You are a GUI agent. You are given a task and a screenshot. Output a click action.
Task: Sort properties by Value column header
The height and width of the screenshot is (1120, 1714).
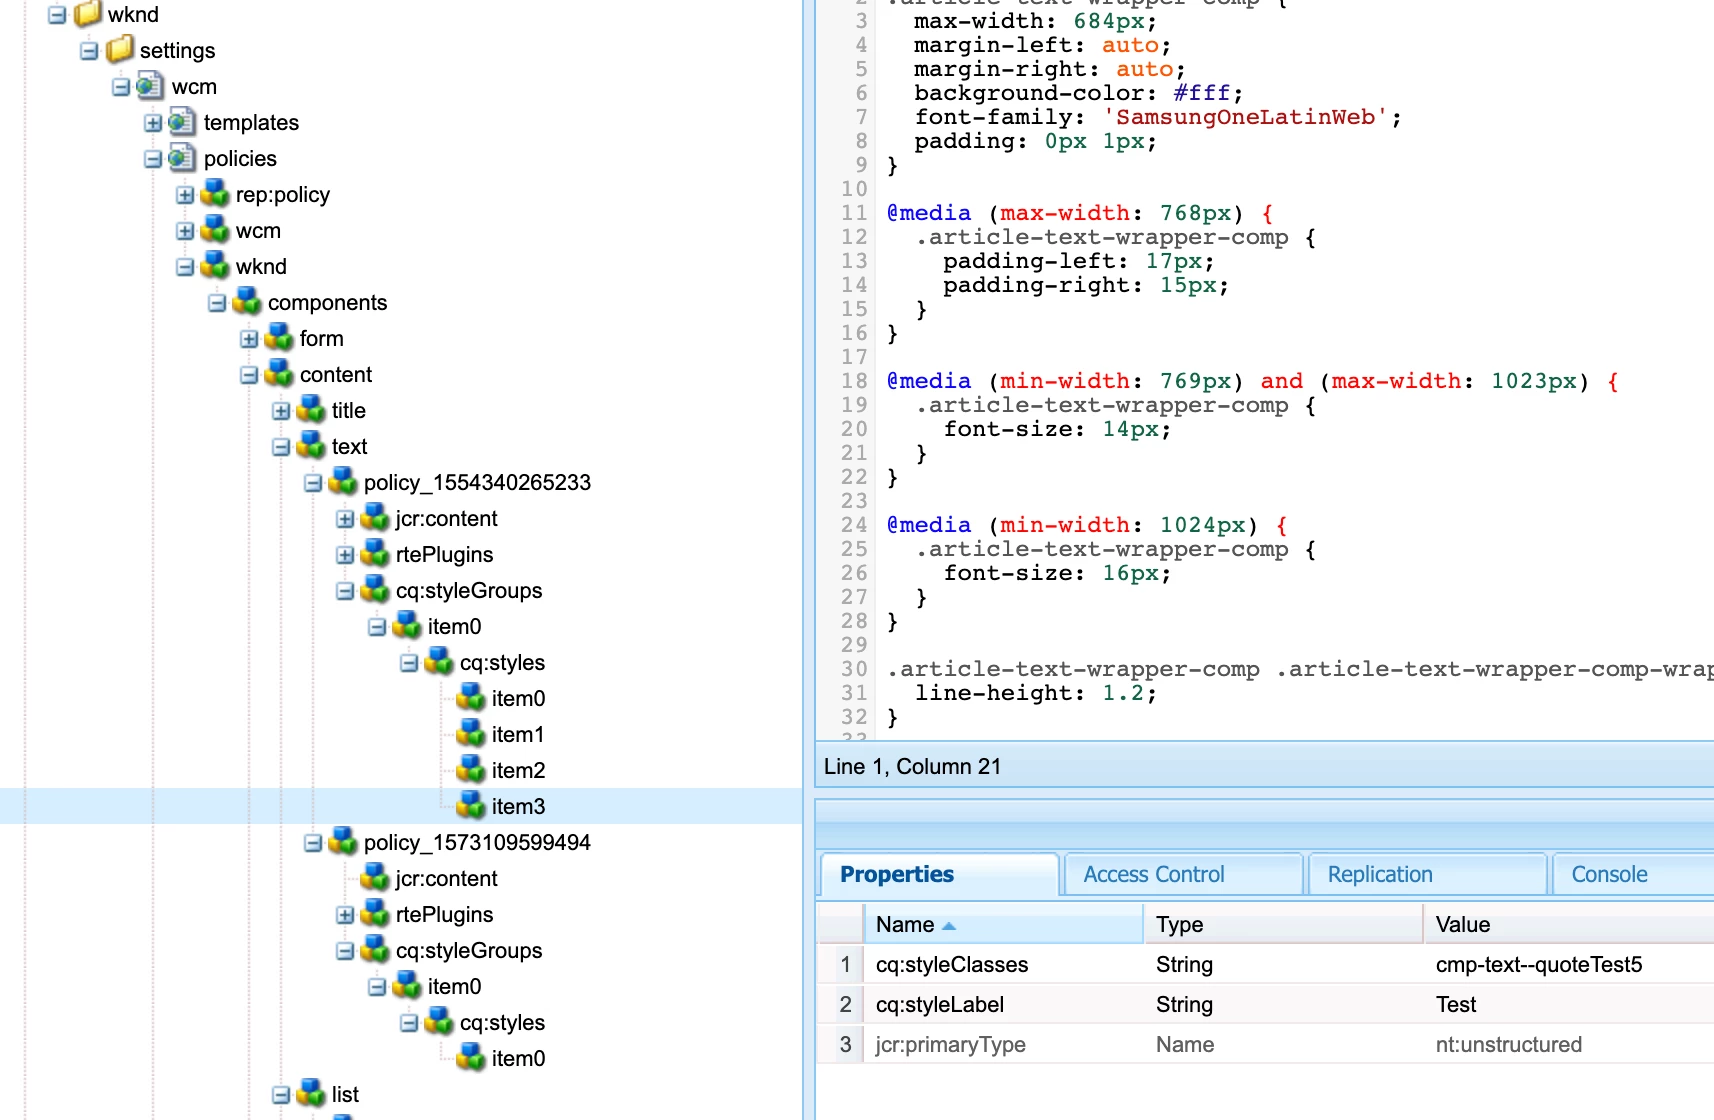coord(1568,924)
